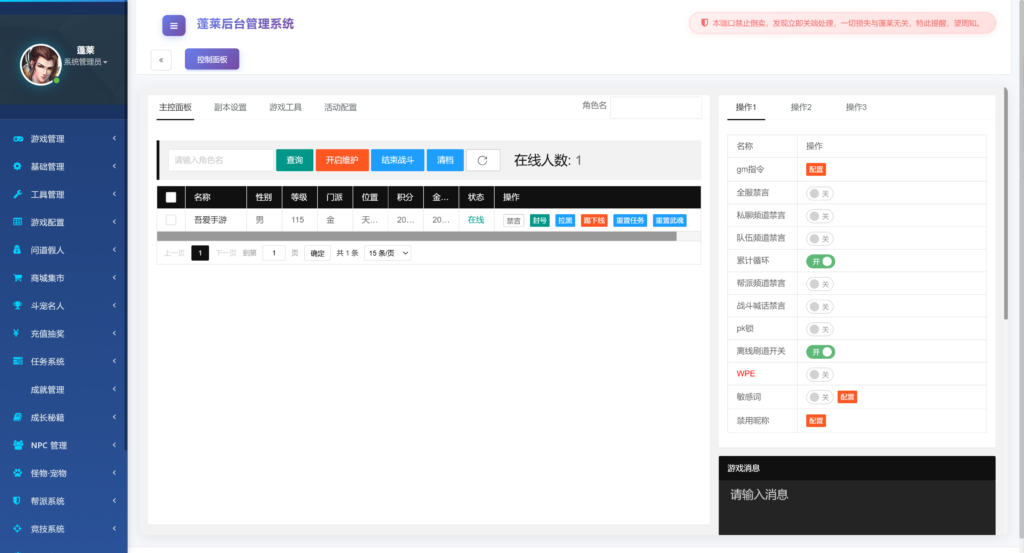1024x553 pixels.
Task: Click the 控制面板 tab button
Action: pyautogui.click(x=212, y=59)
